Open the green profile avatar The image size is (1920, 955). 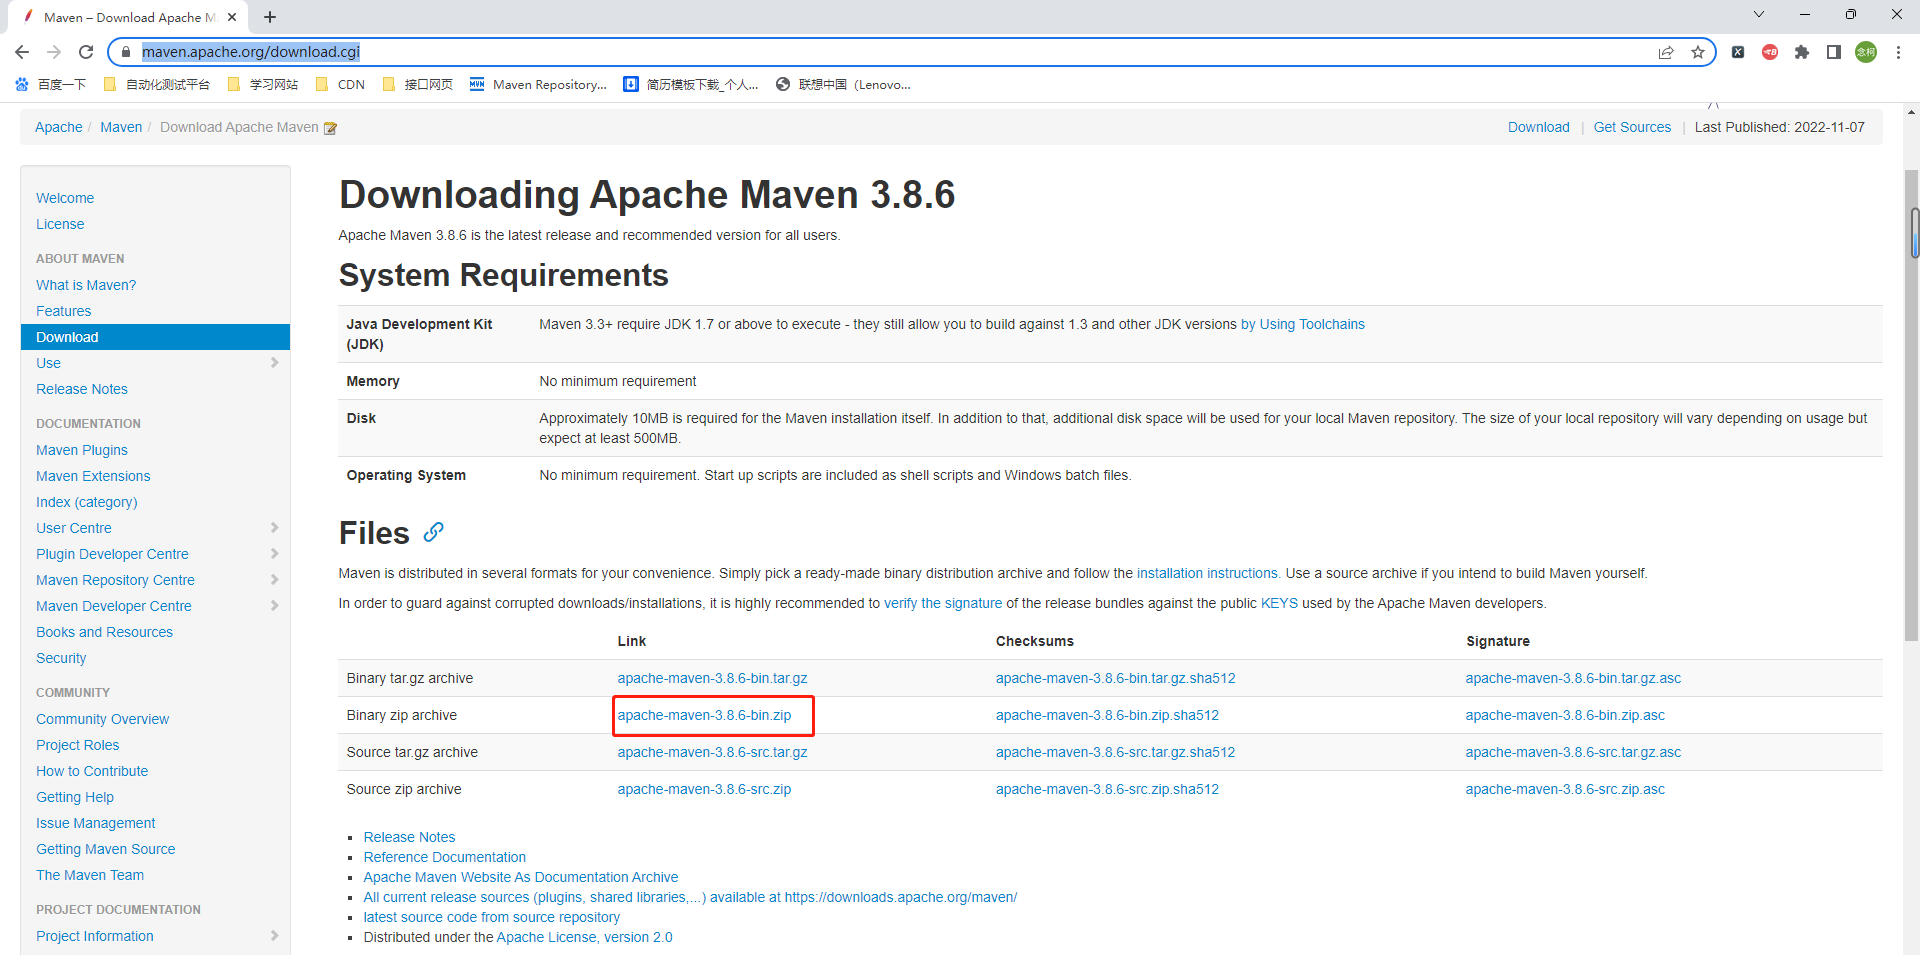(x=1866, y=52)
